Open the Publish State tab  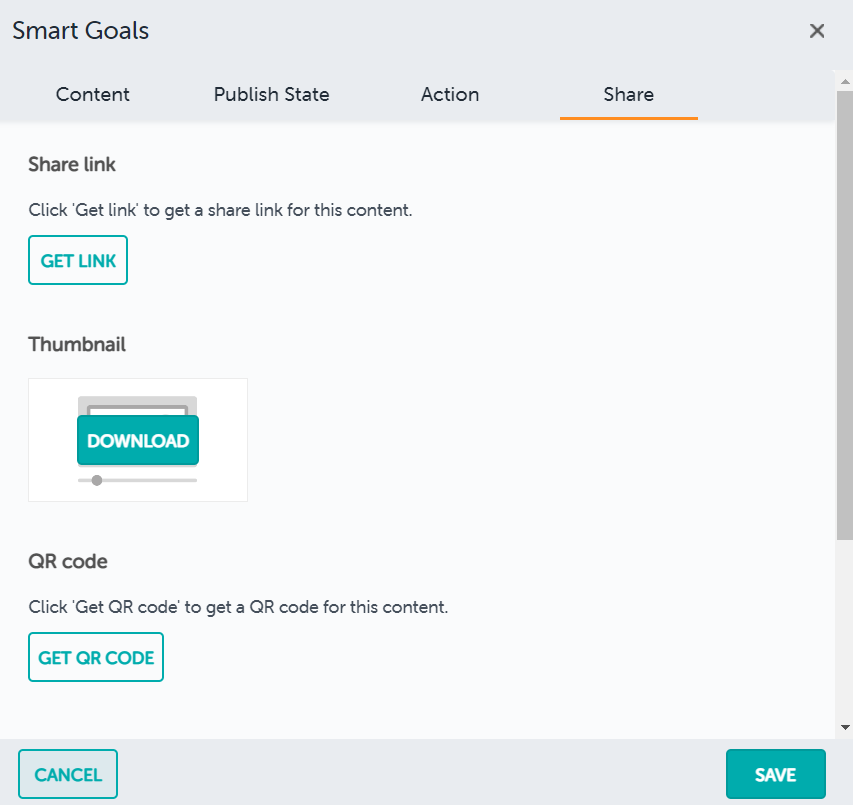pos(271,95)
